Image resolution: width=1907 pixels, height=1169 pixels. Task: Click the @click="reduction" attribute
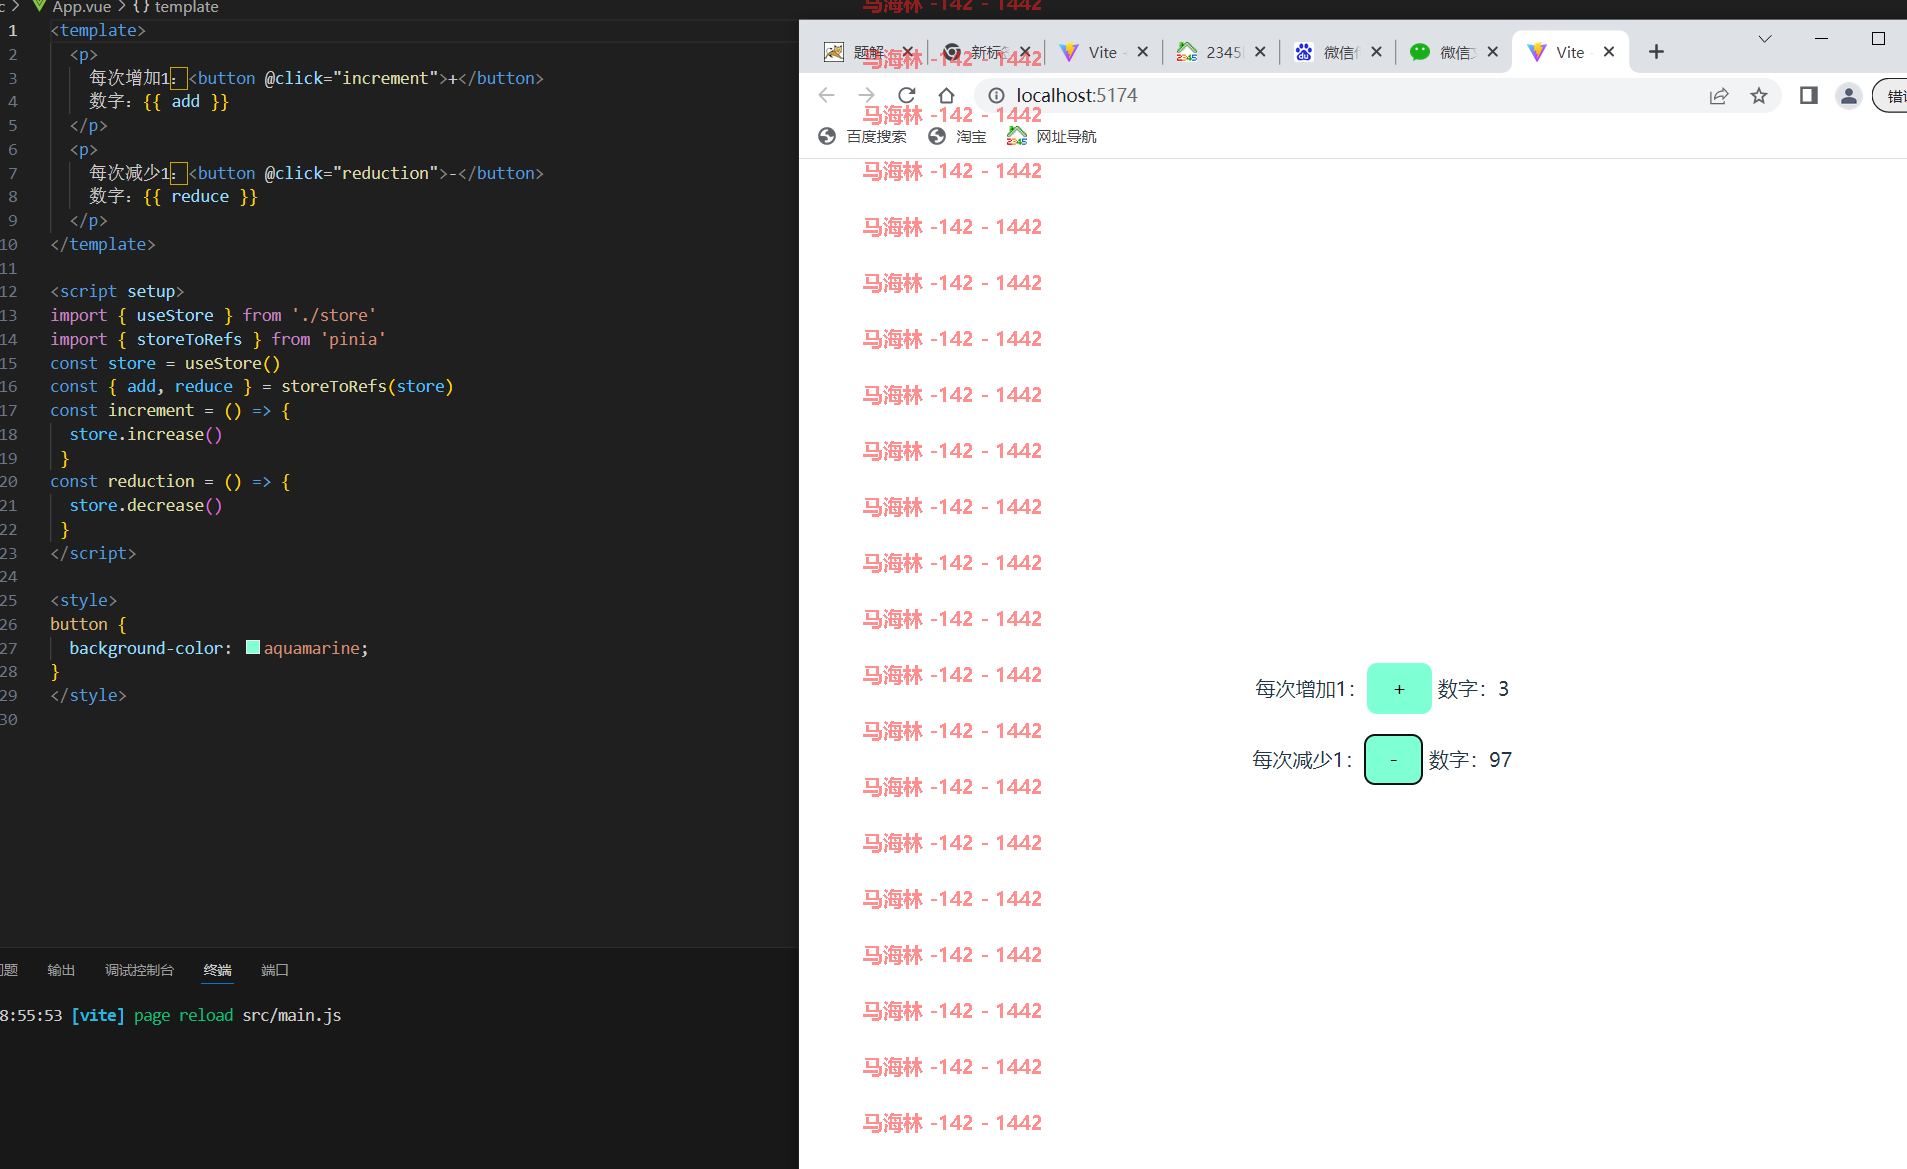tap(352, 173)
